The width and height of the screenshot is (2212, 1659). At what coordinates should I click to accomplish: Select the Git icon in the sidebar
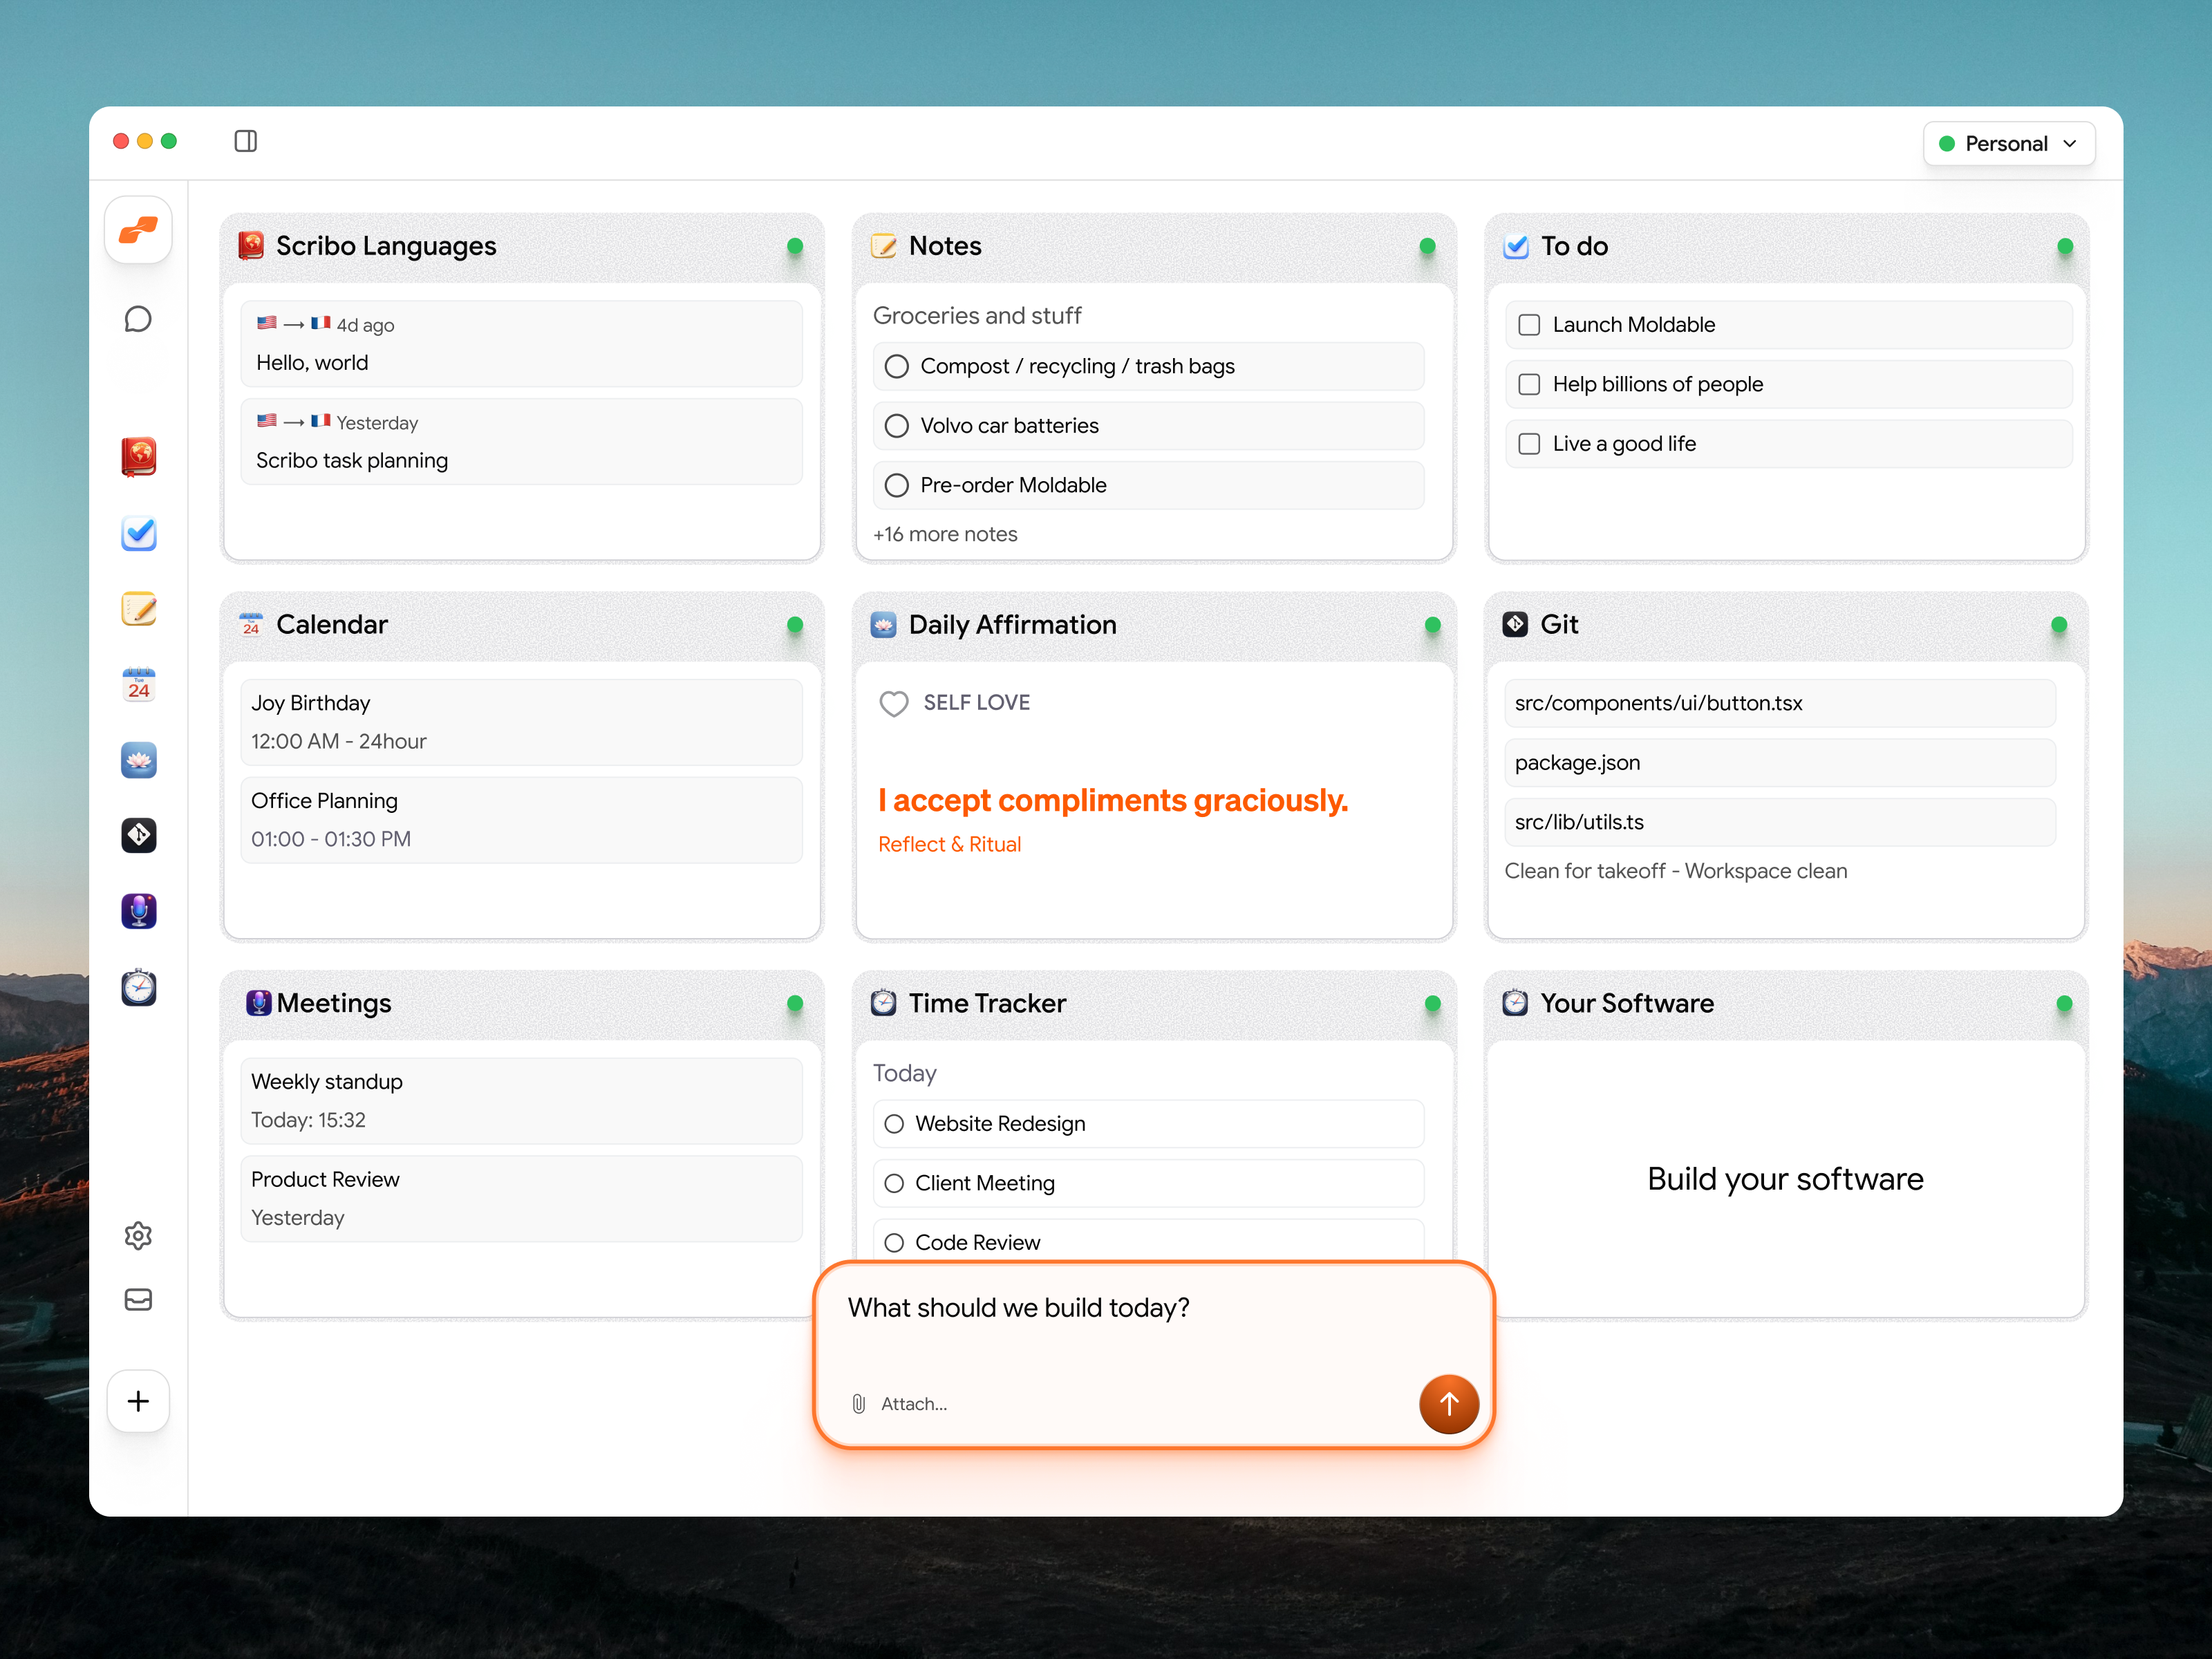click(x=138, y=835)
